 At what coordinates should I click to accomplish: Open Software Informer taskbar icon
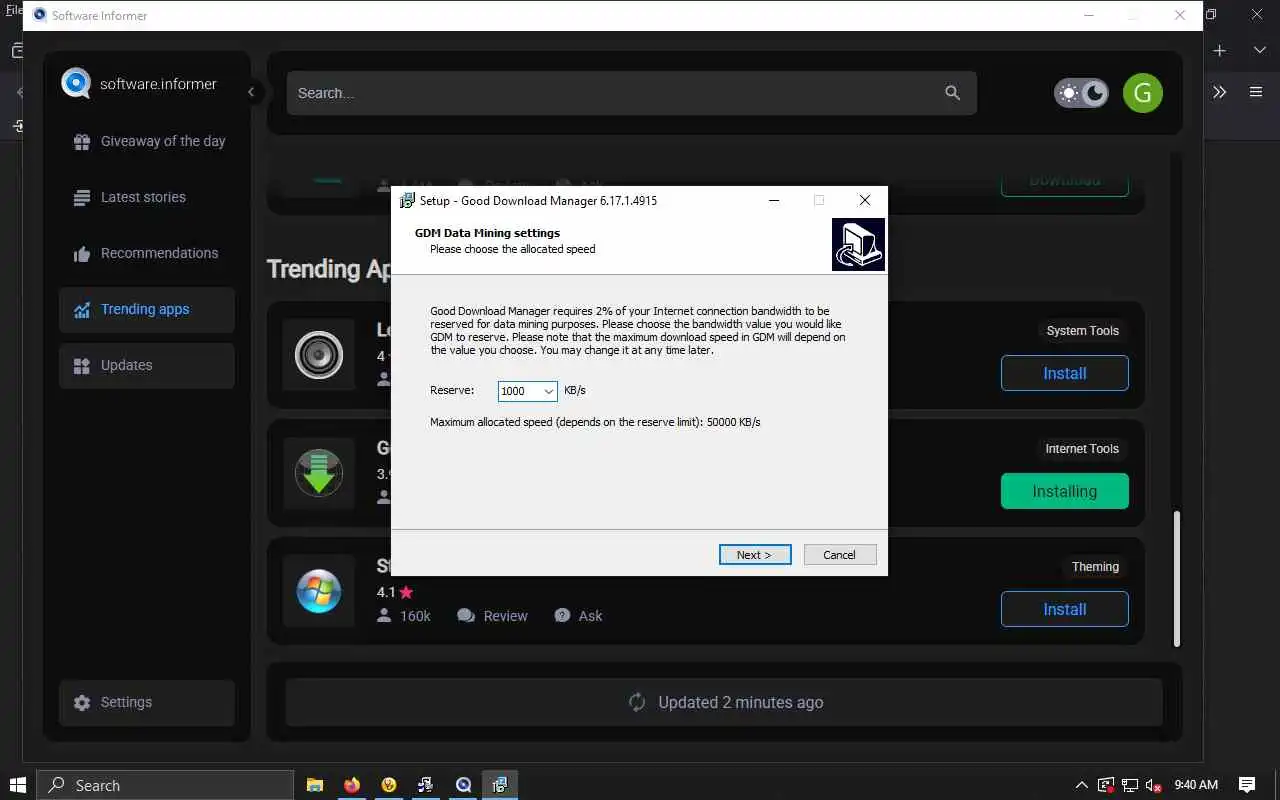463,785
